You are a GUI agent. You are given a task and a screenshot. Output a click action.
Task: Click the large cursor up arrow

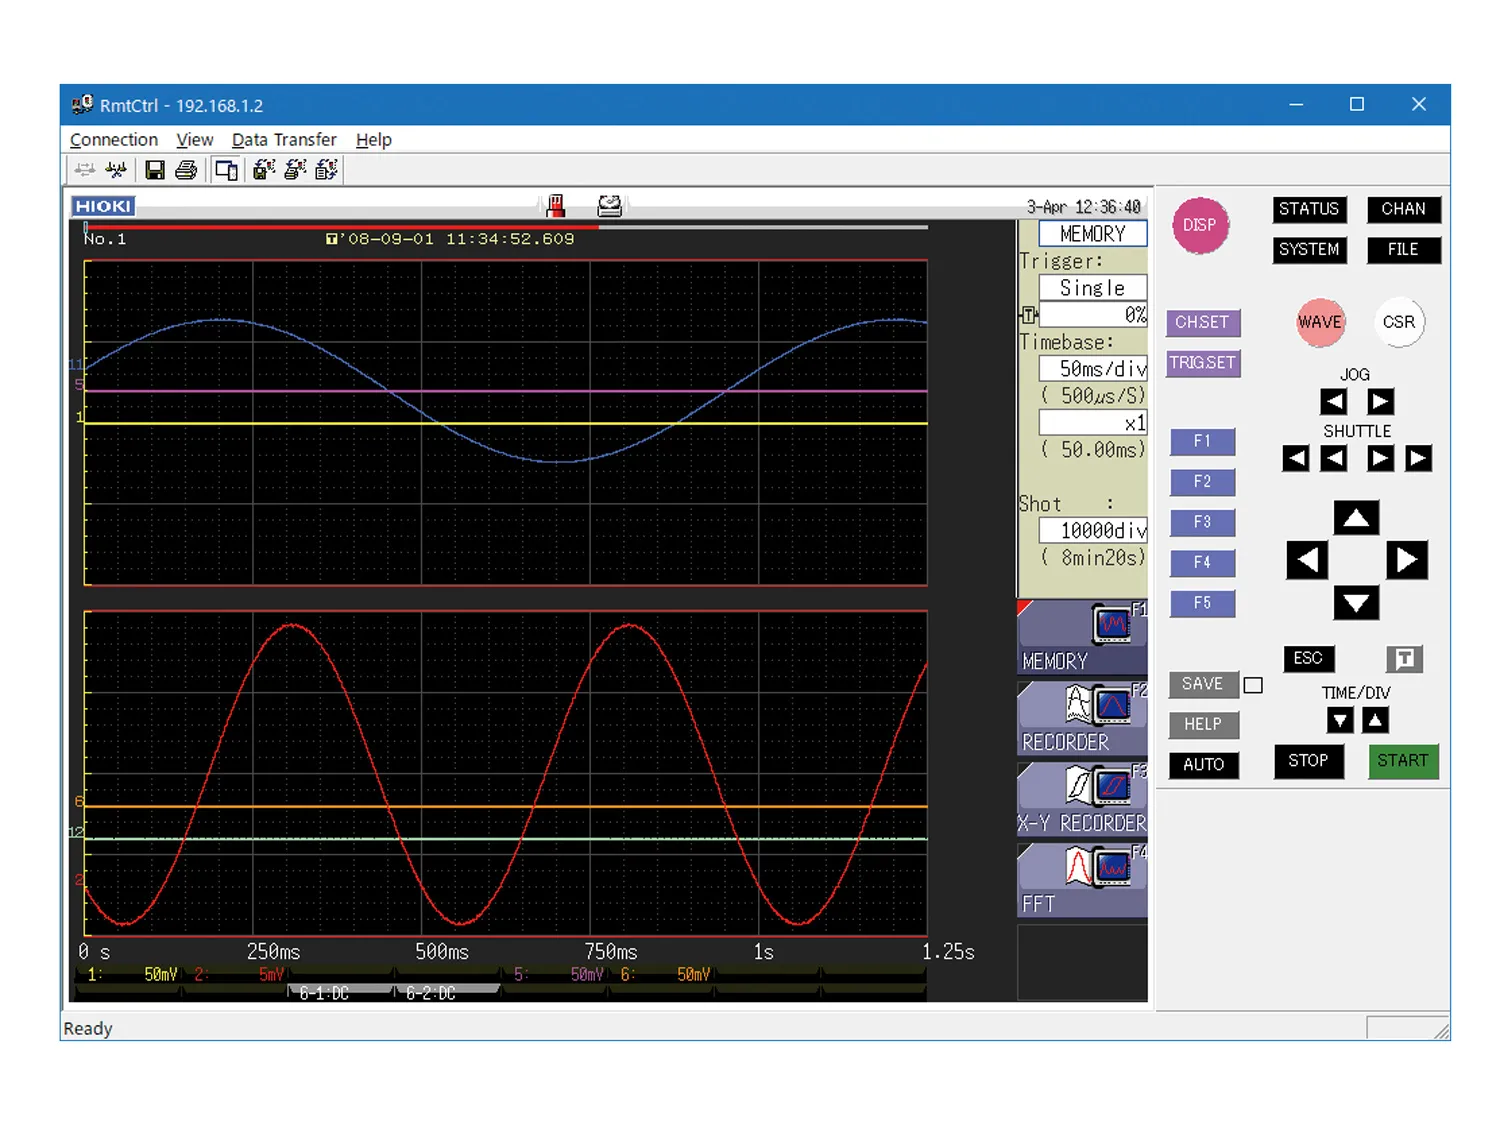point(1357,518)
